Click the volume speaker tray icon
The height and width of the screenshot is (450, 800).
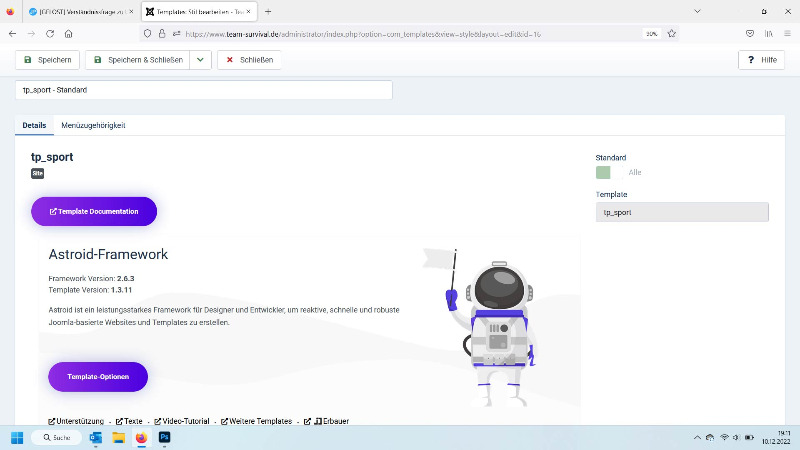click(x=736, y=438)
